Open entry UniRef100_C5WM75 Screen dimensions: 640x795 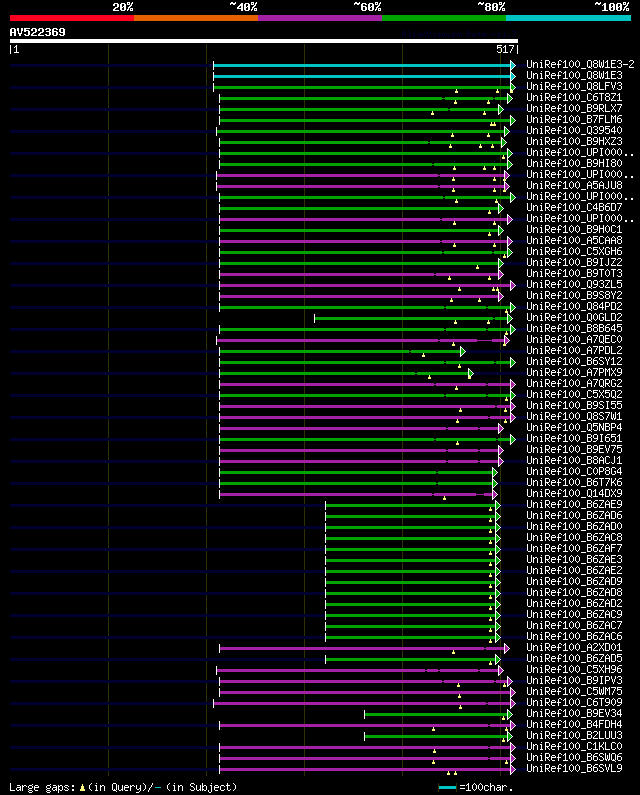pyautogui.click(x=574, y=692)
